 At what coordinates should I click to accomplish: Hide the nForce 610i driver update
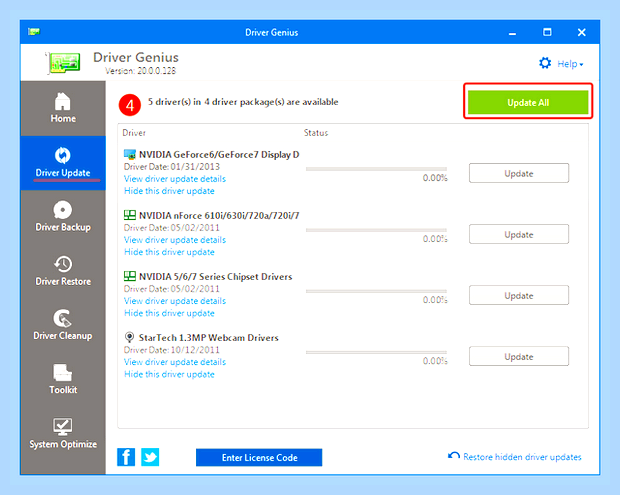(169, 252)
